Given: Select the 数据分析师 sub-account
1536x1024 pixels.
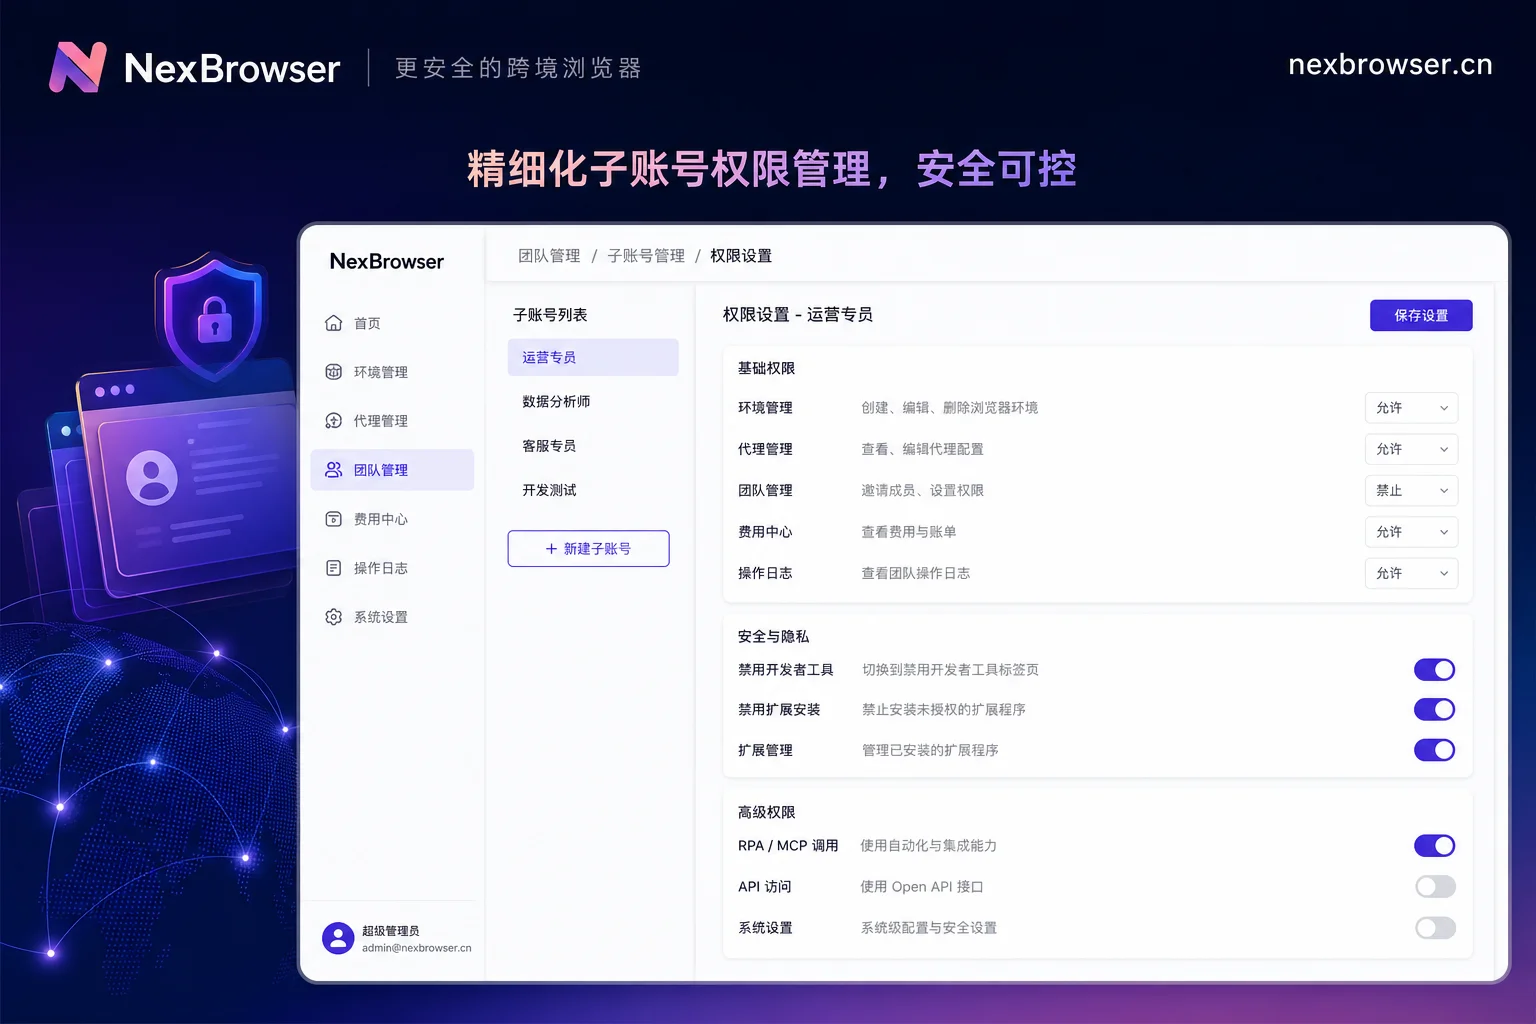Looking at the screenshot, I should coord(593,401).
